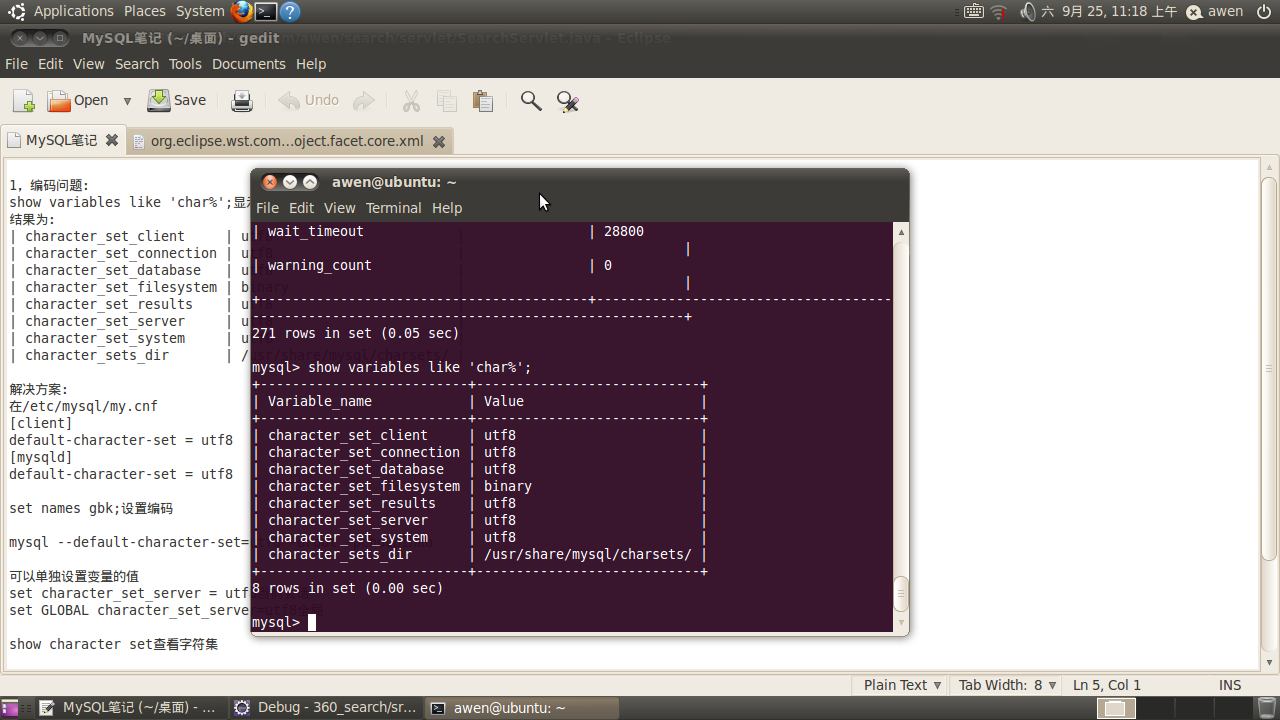The height and width of the screenshot is (720, 1280).
Task: Open gedit's Documents menu
Action: coord(249,64)
